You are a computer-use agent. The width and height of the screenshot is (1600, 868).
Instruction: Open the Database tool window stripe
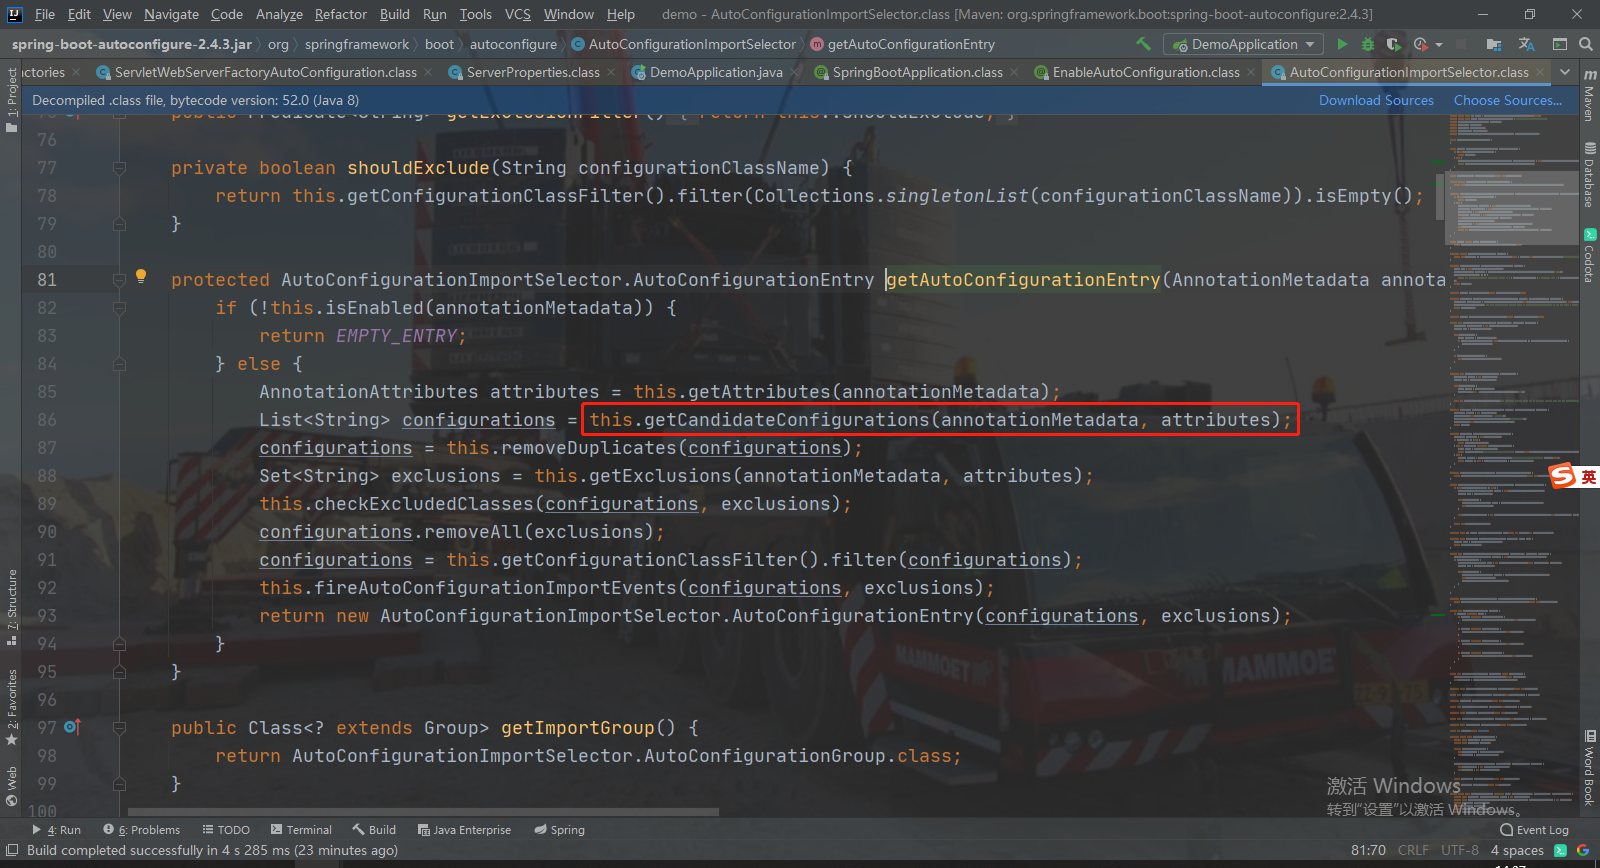point(1589,176)
